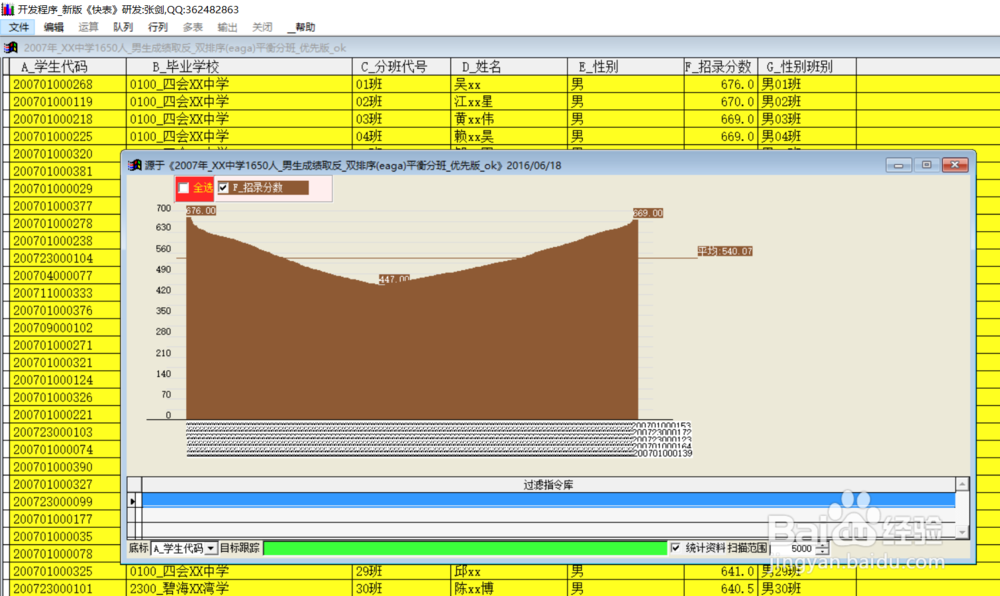
Task: Select student code 200711000333
Action: (65, 293)
